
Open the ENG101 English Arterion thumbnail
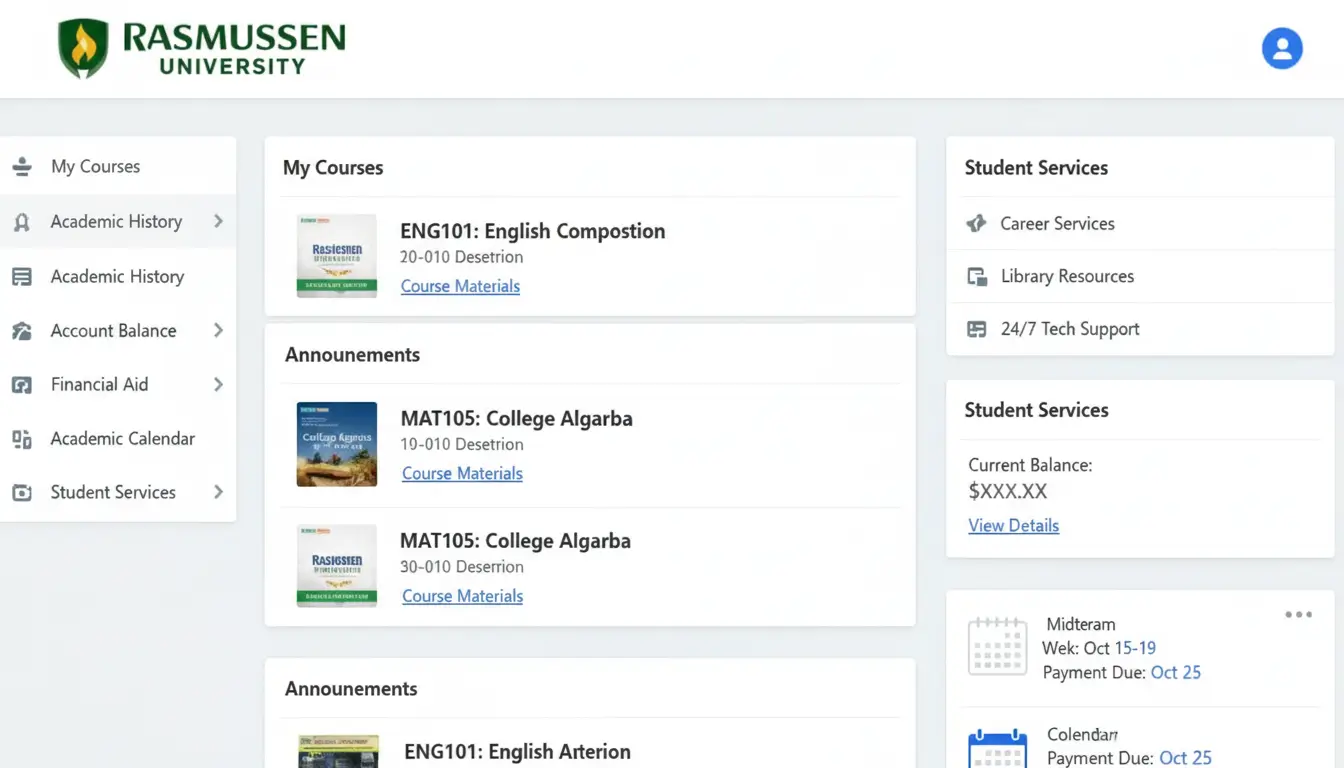point(339,752)
